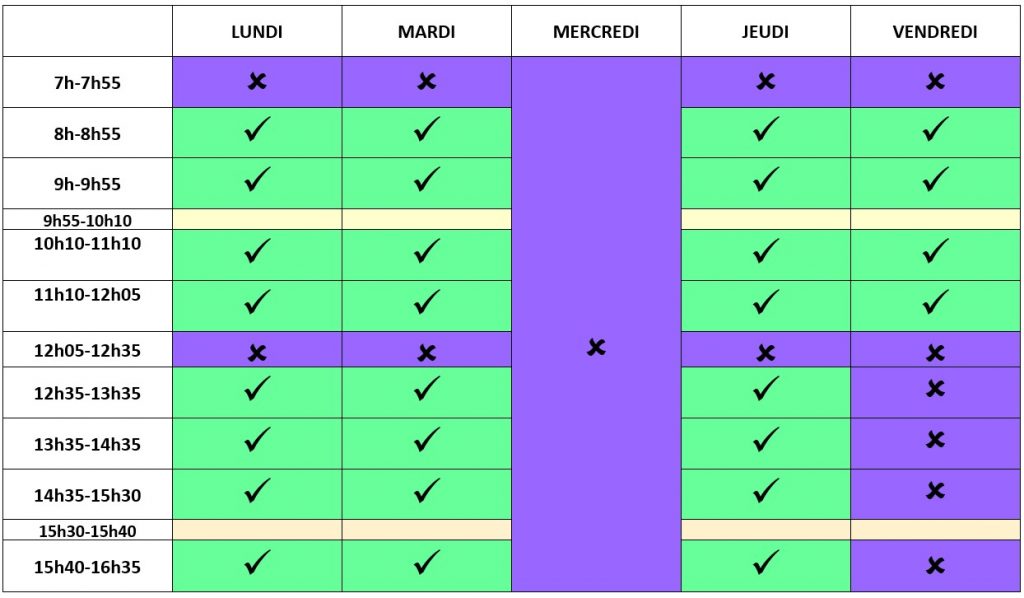Image resolution: width=1024 pixels, height=598 pixels.
Task: Click the checkmark for Jeudi 14h35-15h30
Action: (766, 490)
